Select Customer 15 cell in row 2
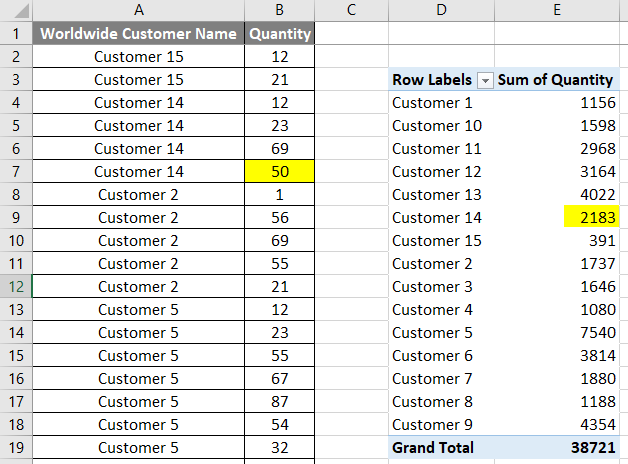 (x=139, y=56)
